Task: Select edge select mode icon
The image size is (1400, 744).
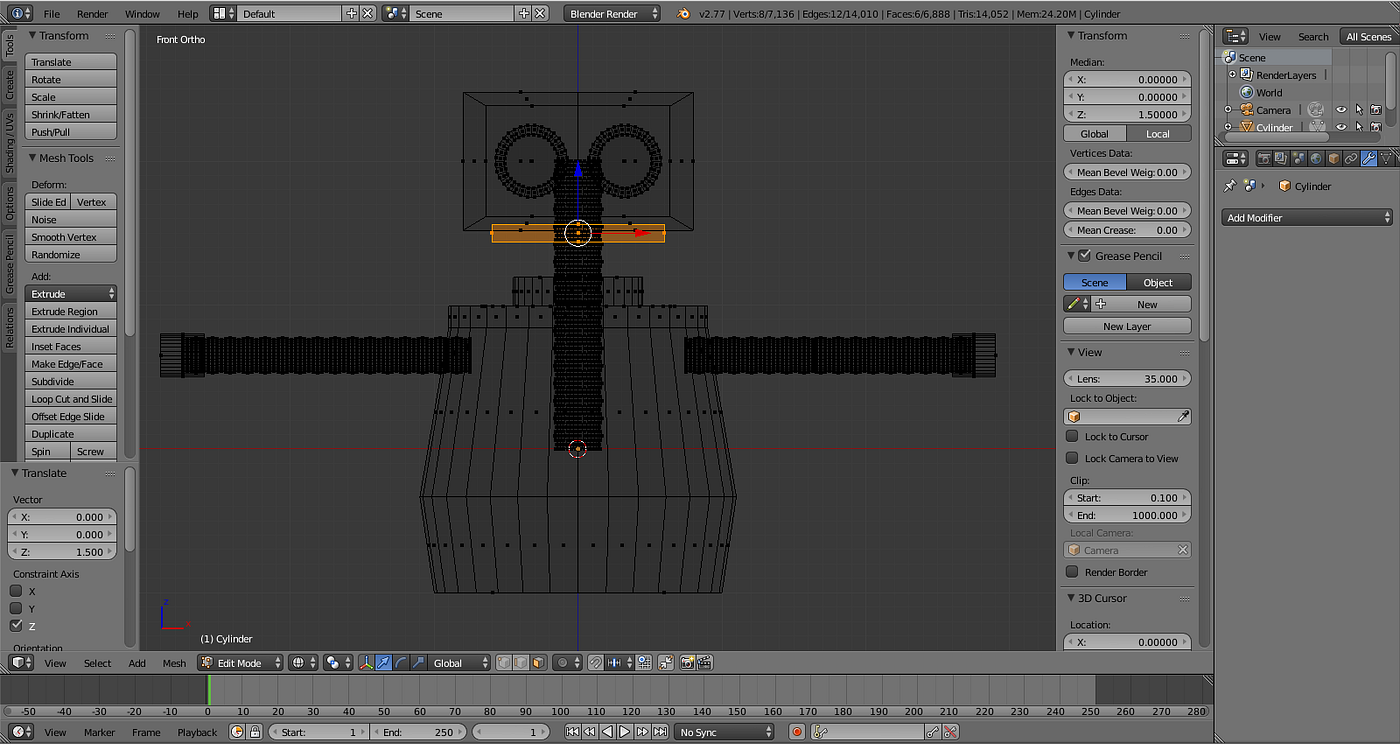Action: [x=521, y=663]
